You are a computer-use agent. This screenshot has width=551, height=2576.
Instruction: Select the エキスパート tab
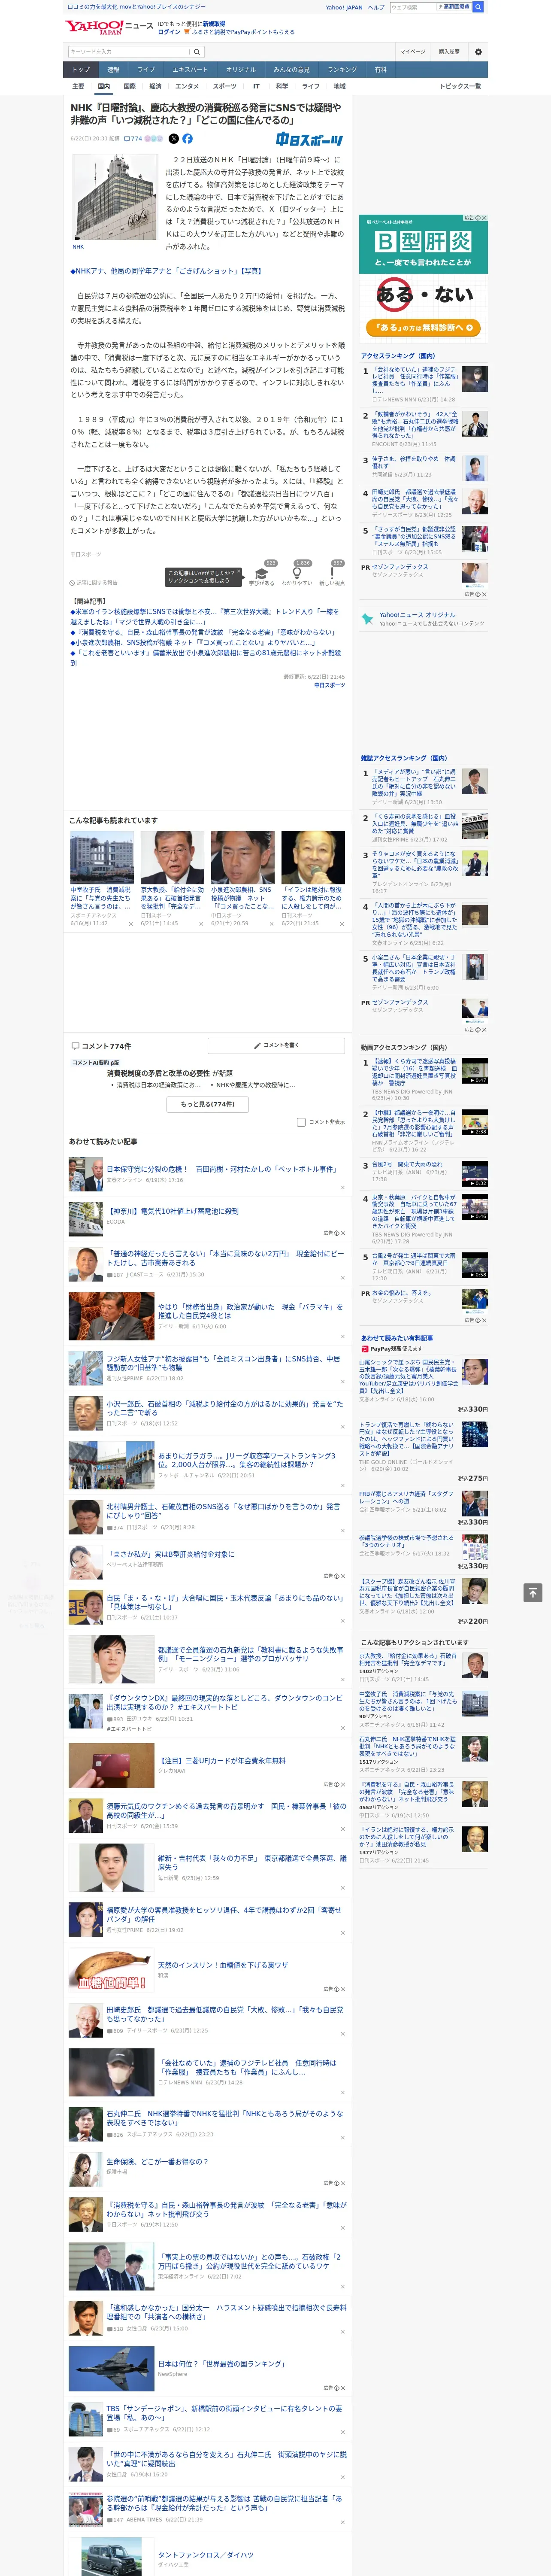click(190, 70)
